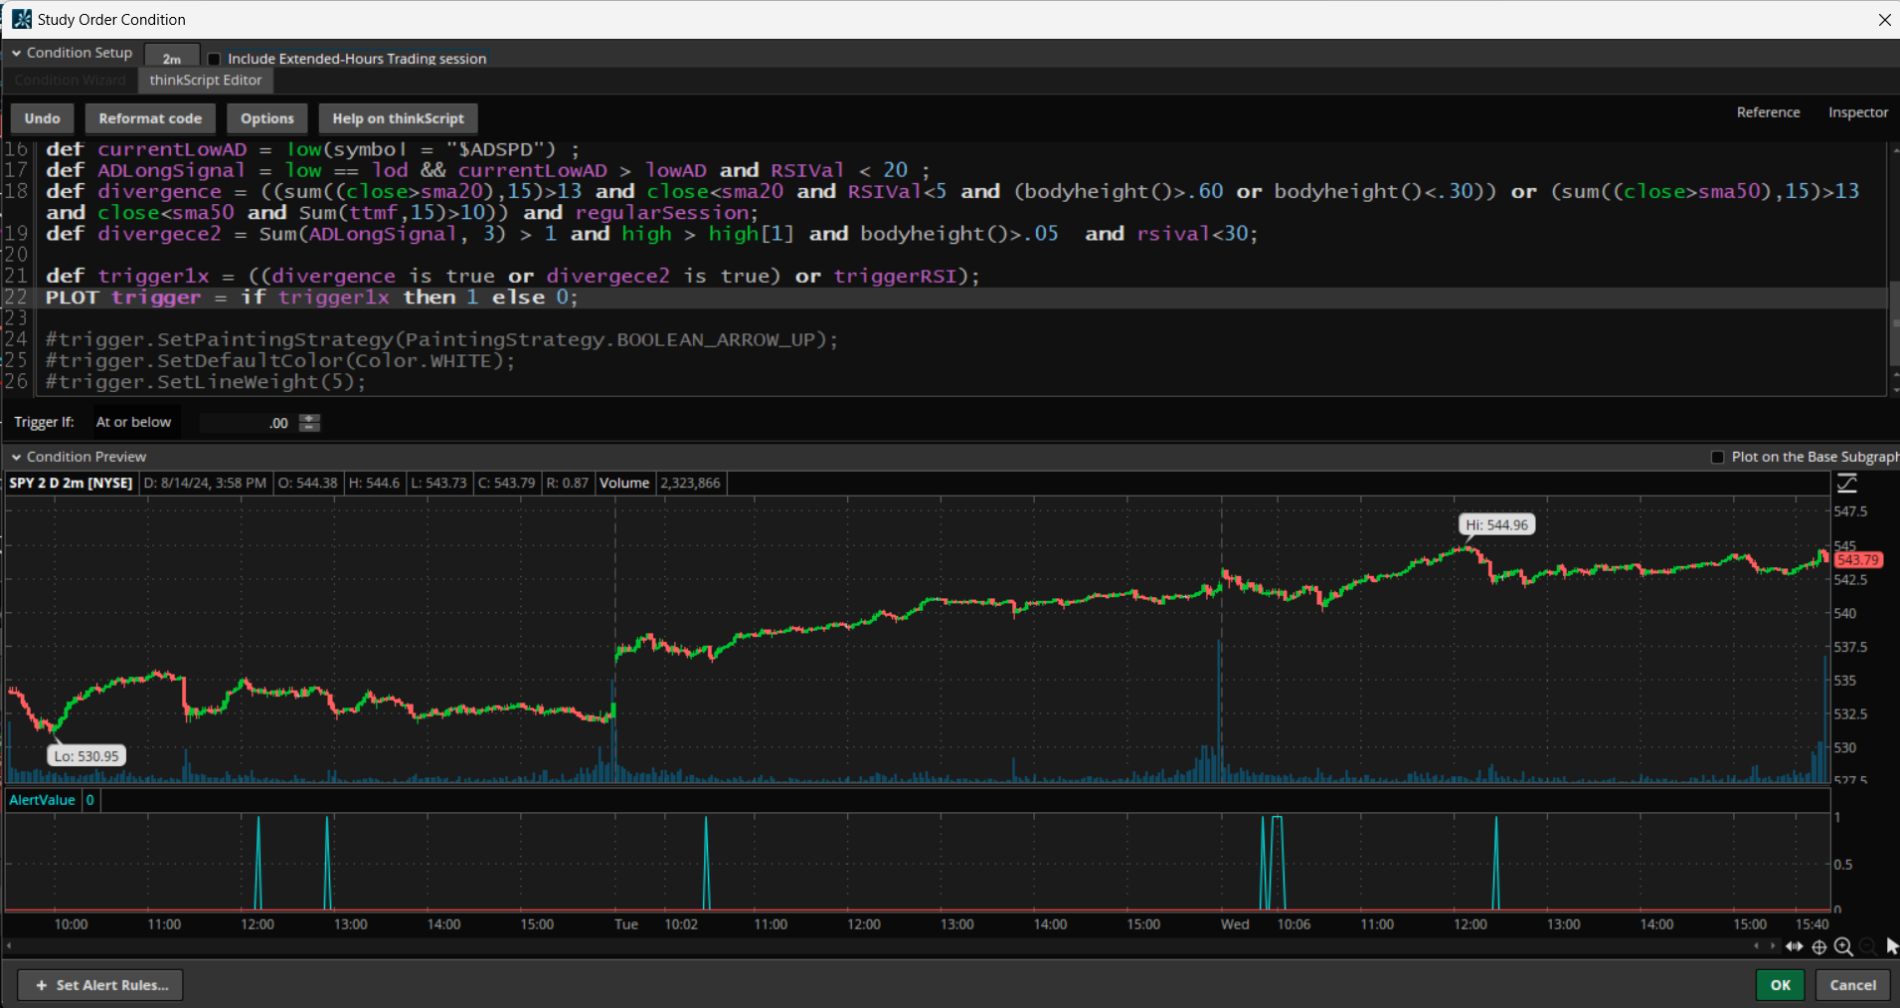
Task: Click the thinkorswim window icon in title bar
Action: pyautogui.click(x=21, y=19)
